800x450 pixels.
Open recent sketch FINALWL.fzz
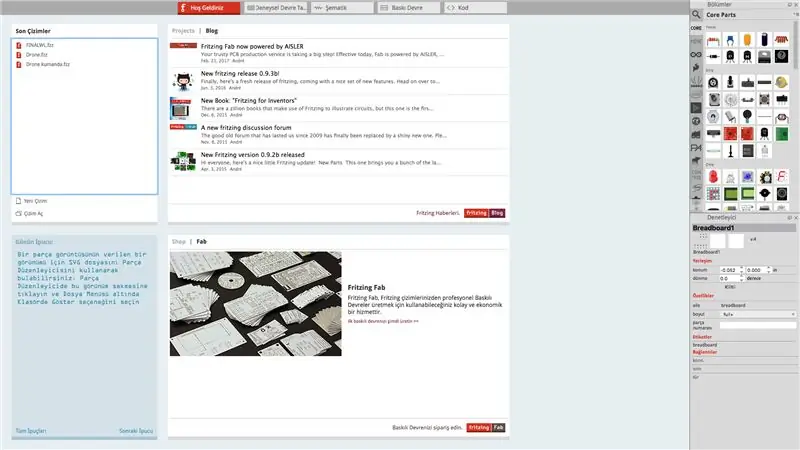point(40,45)
